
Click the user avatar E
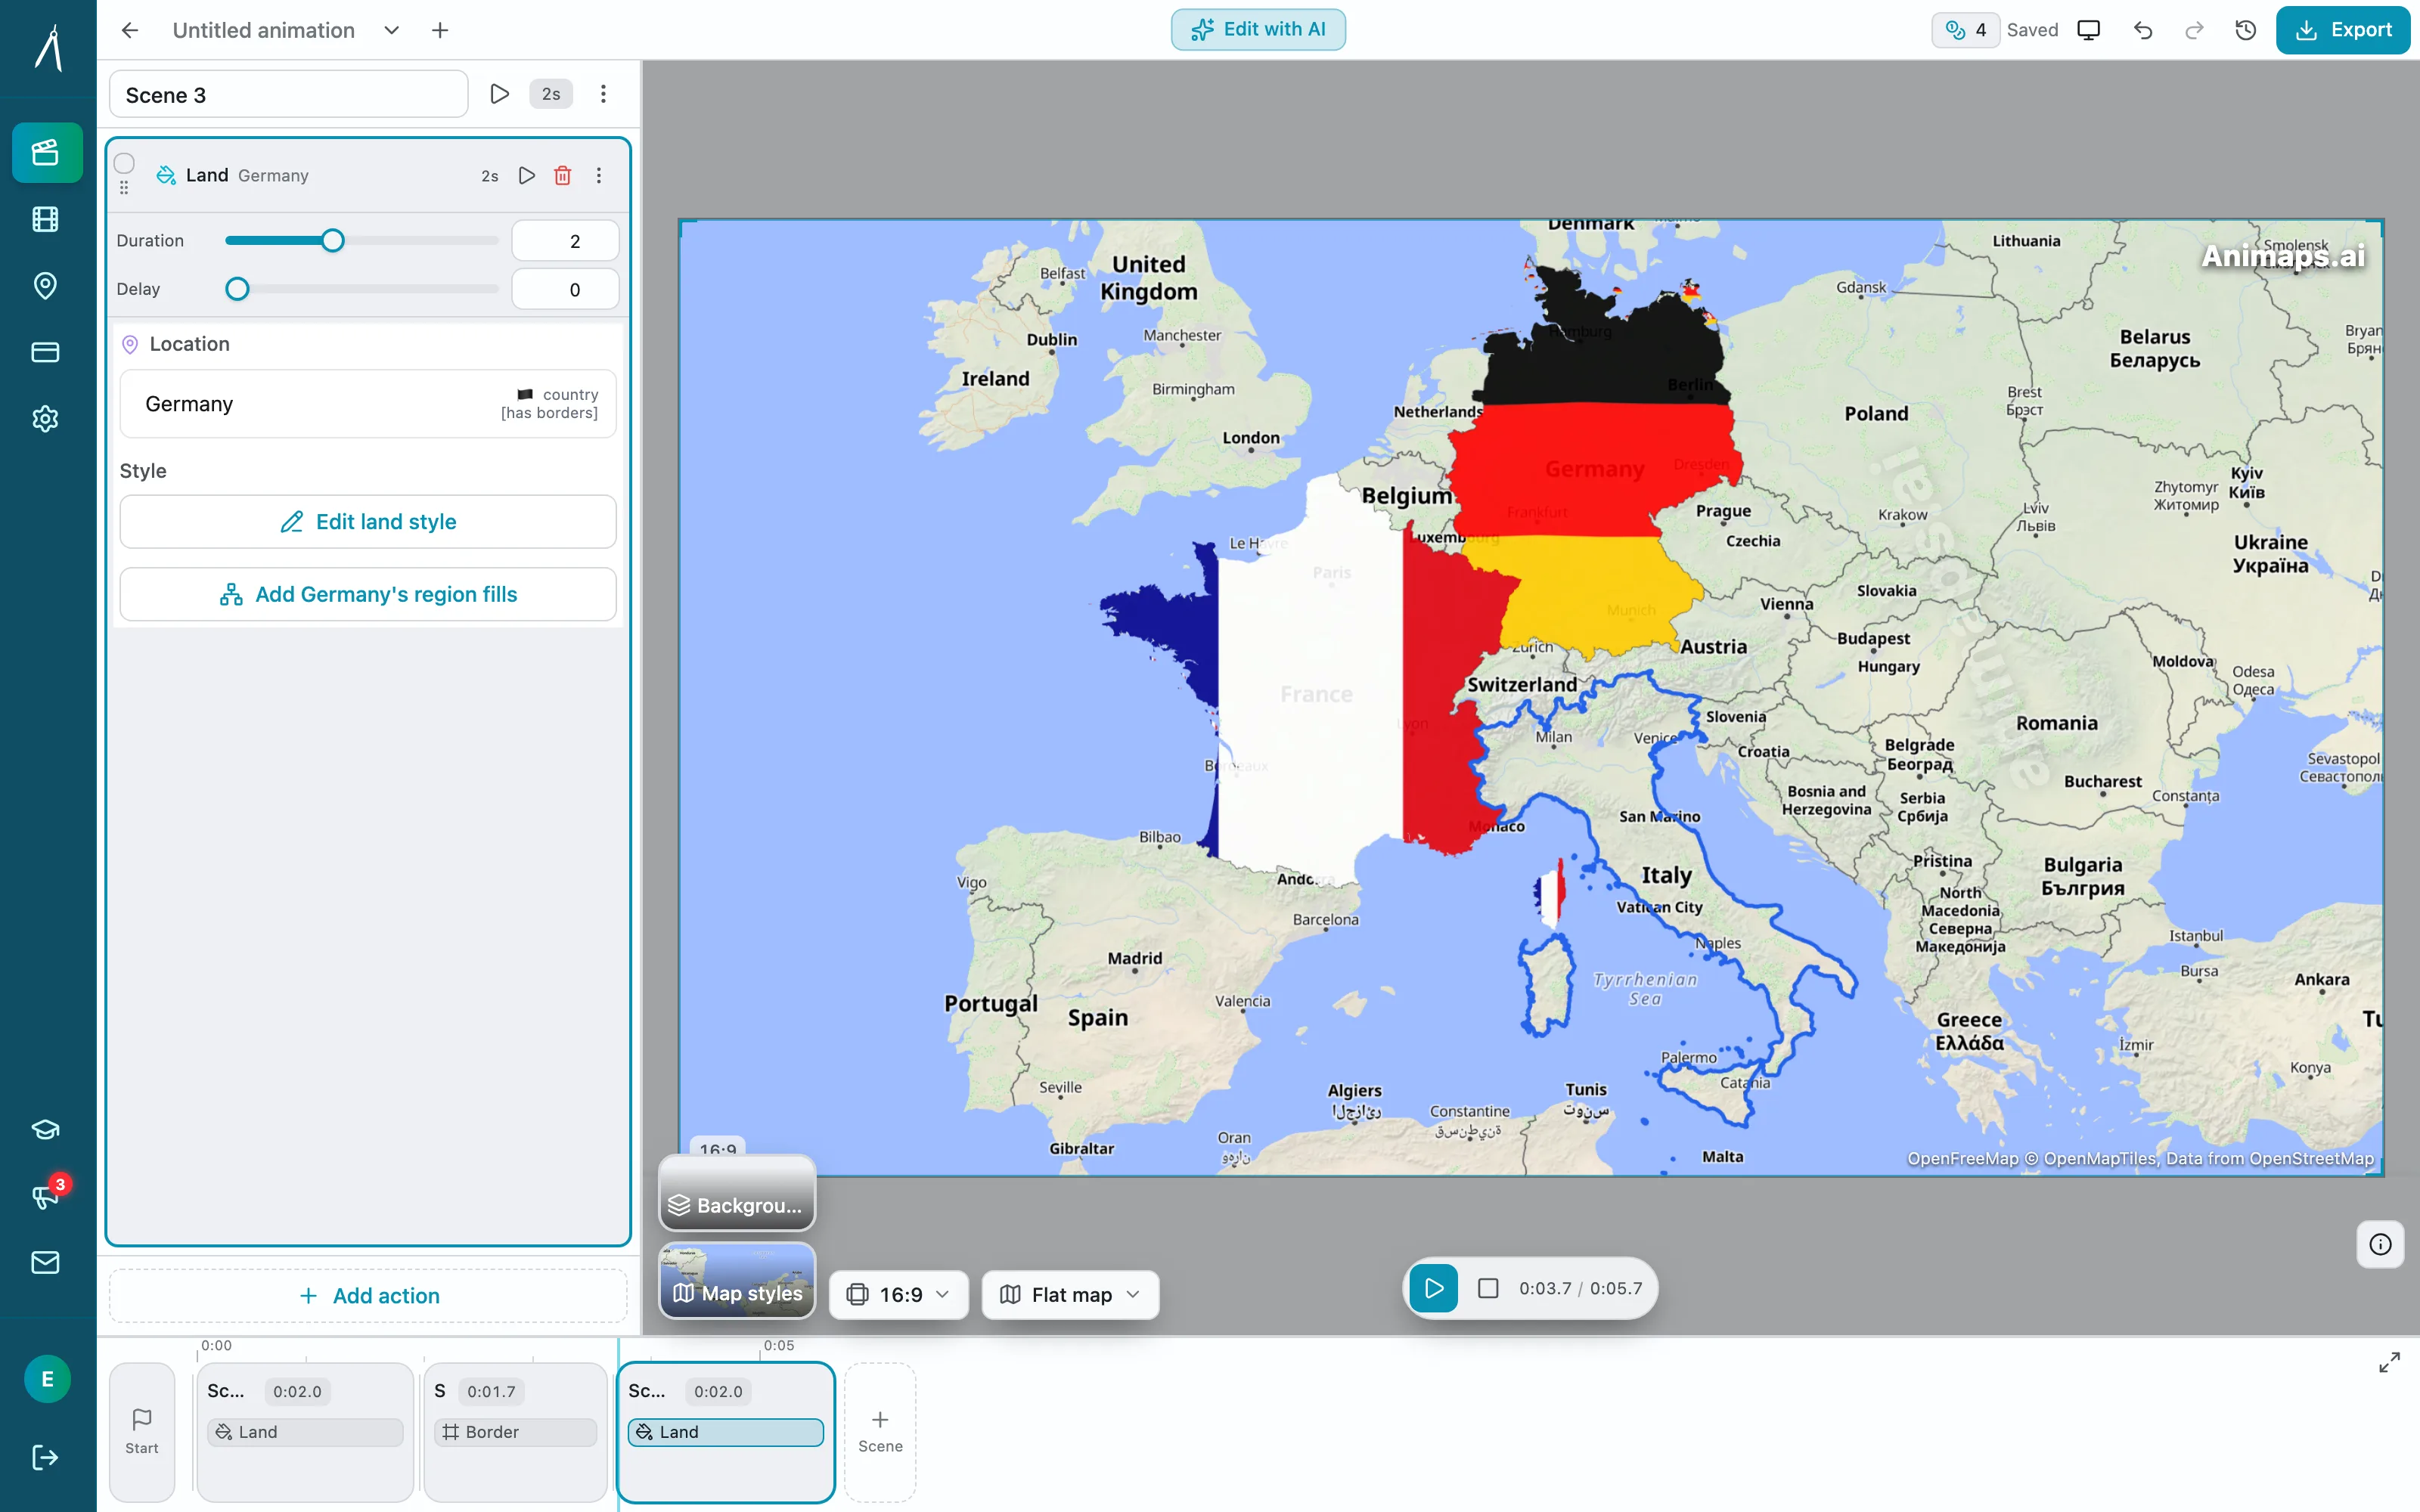pyautogui.click(x=47, y=1379)
